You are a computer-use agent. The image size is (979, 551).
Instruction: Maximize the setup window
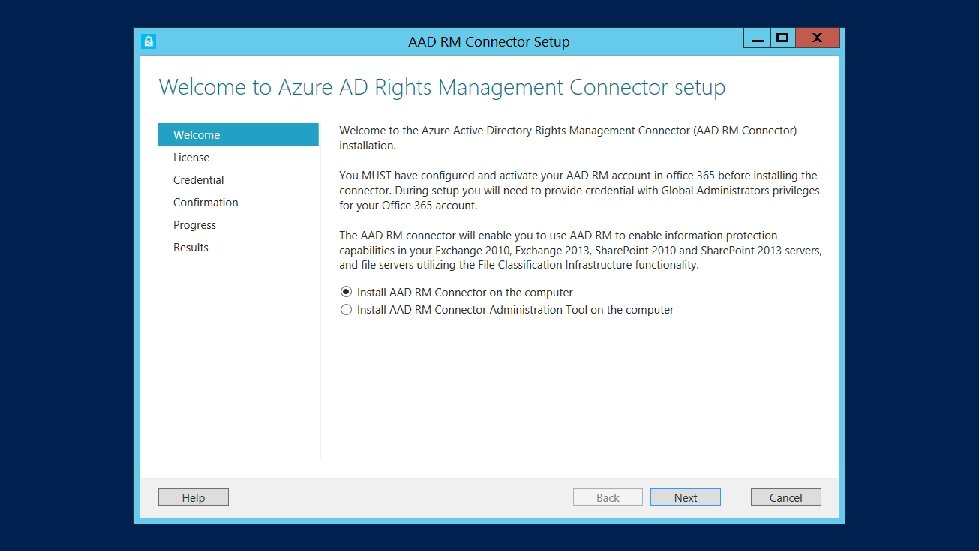(782, 38)
